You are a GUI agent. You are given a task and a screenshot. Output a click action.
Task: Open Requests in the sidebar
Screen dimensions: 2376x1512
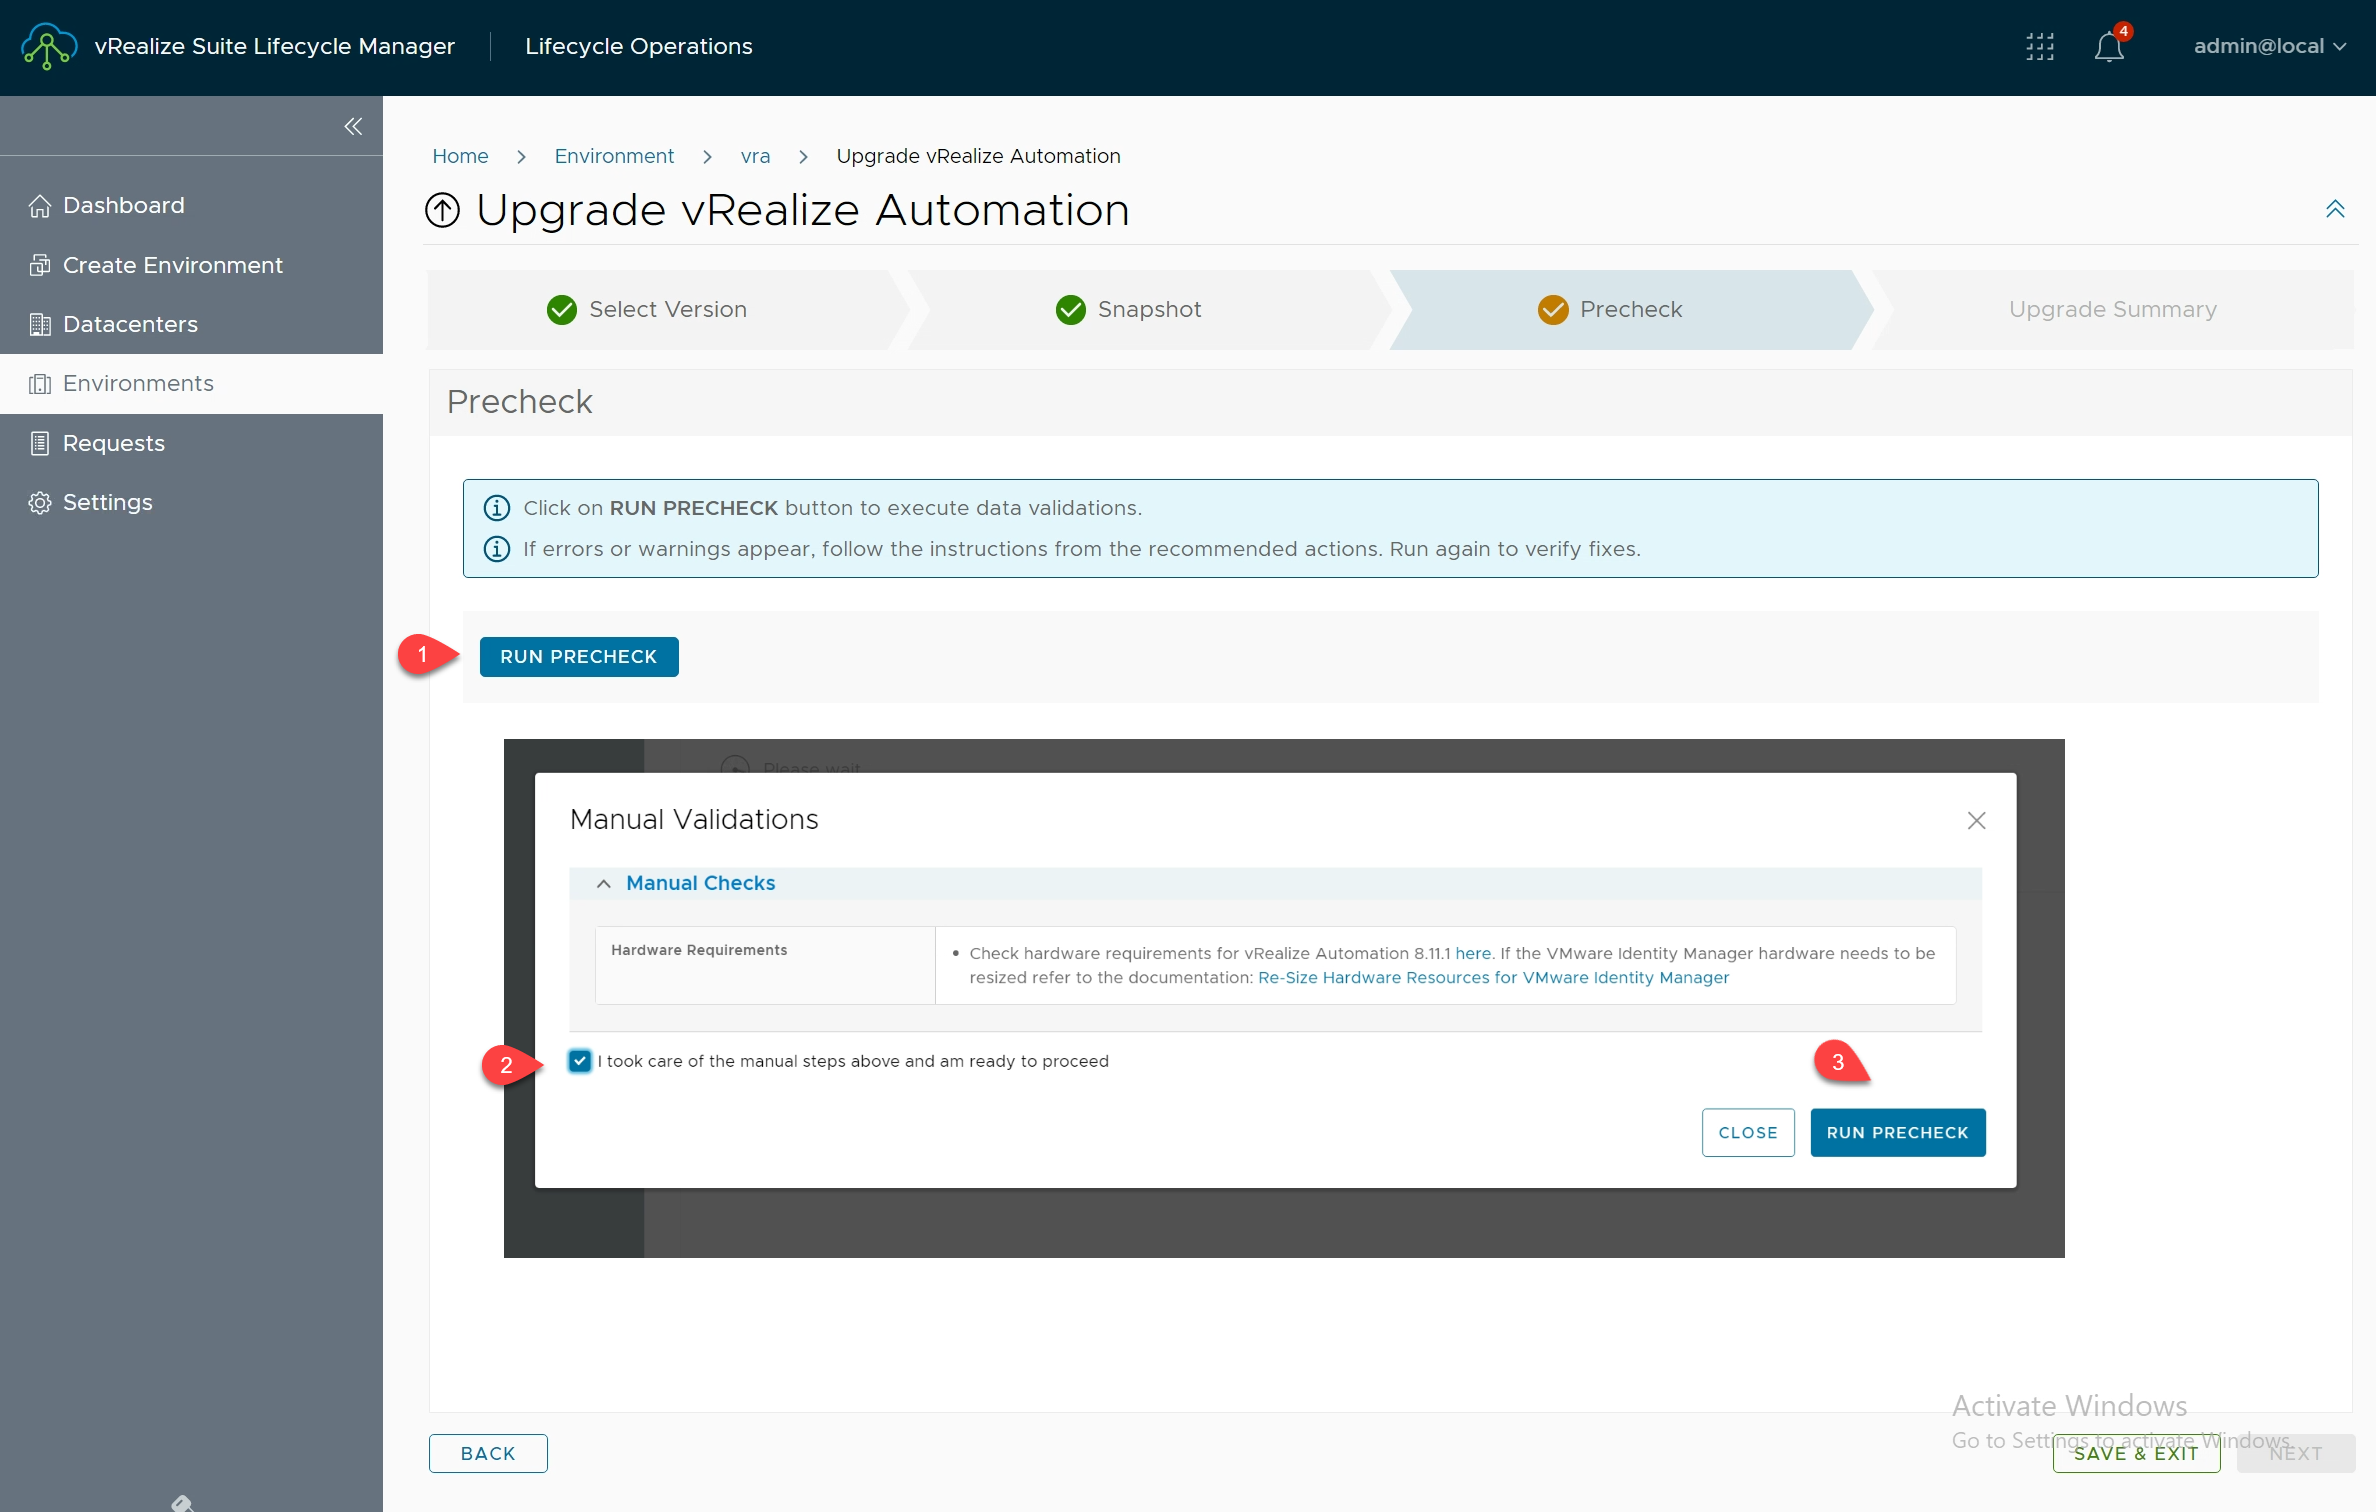(x=113, y=443)
